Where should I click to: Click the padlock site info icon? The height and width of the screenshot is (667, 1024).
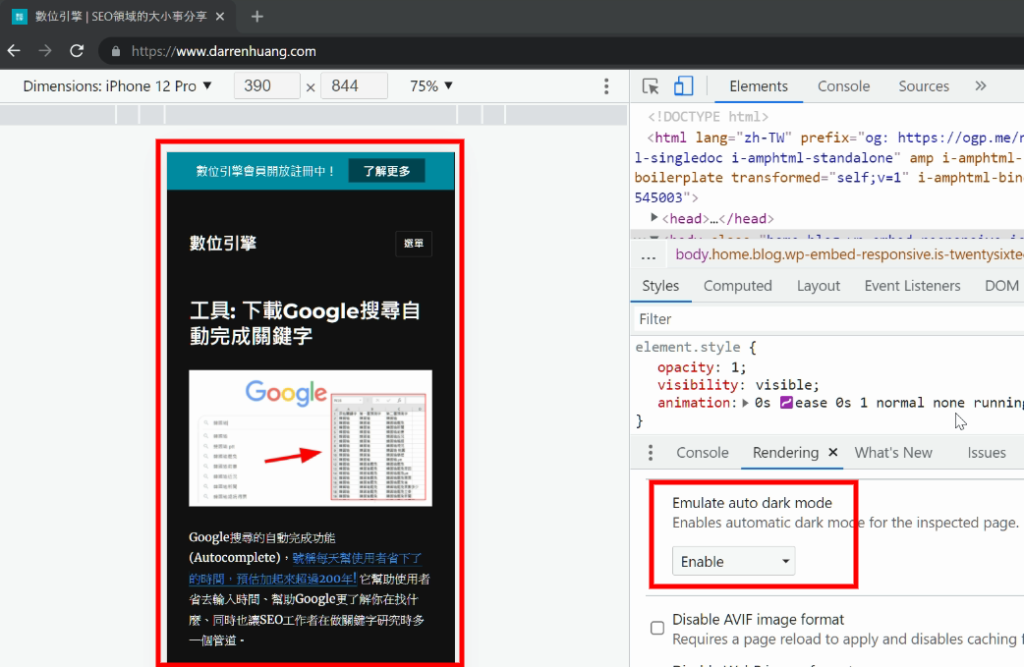coord(116,51)
